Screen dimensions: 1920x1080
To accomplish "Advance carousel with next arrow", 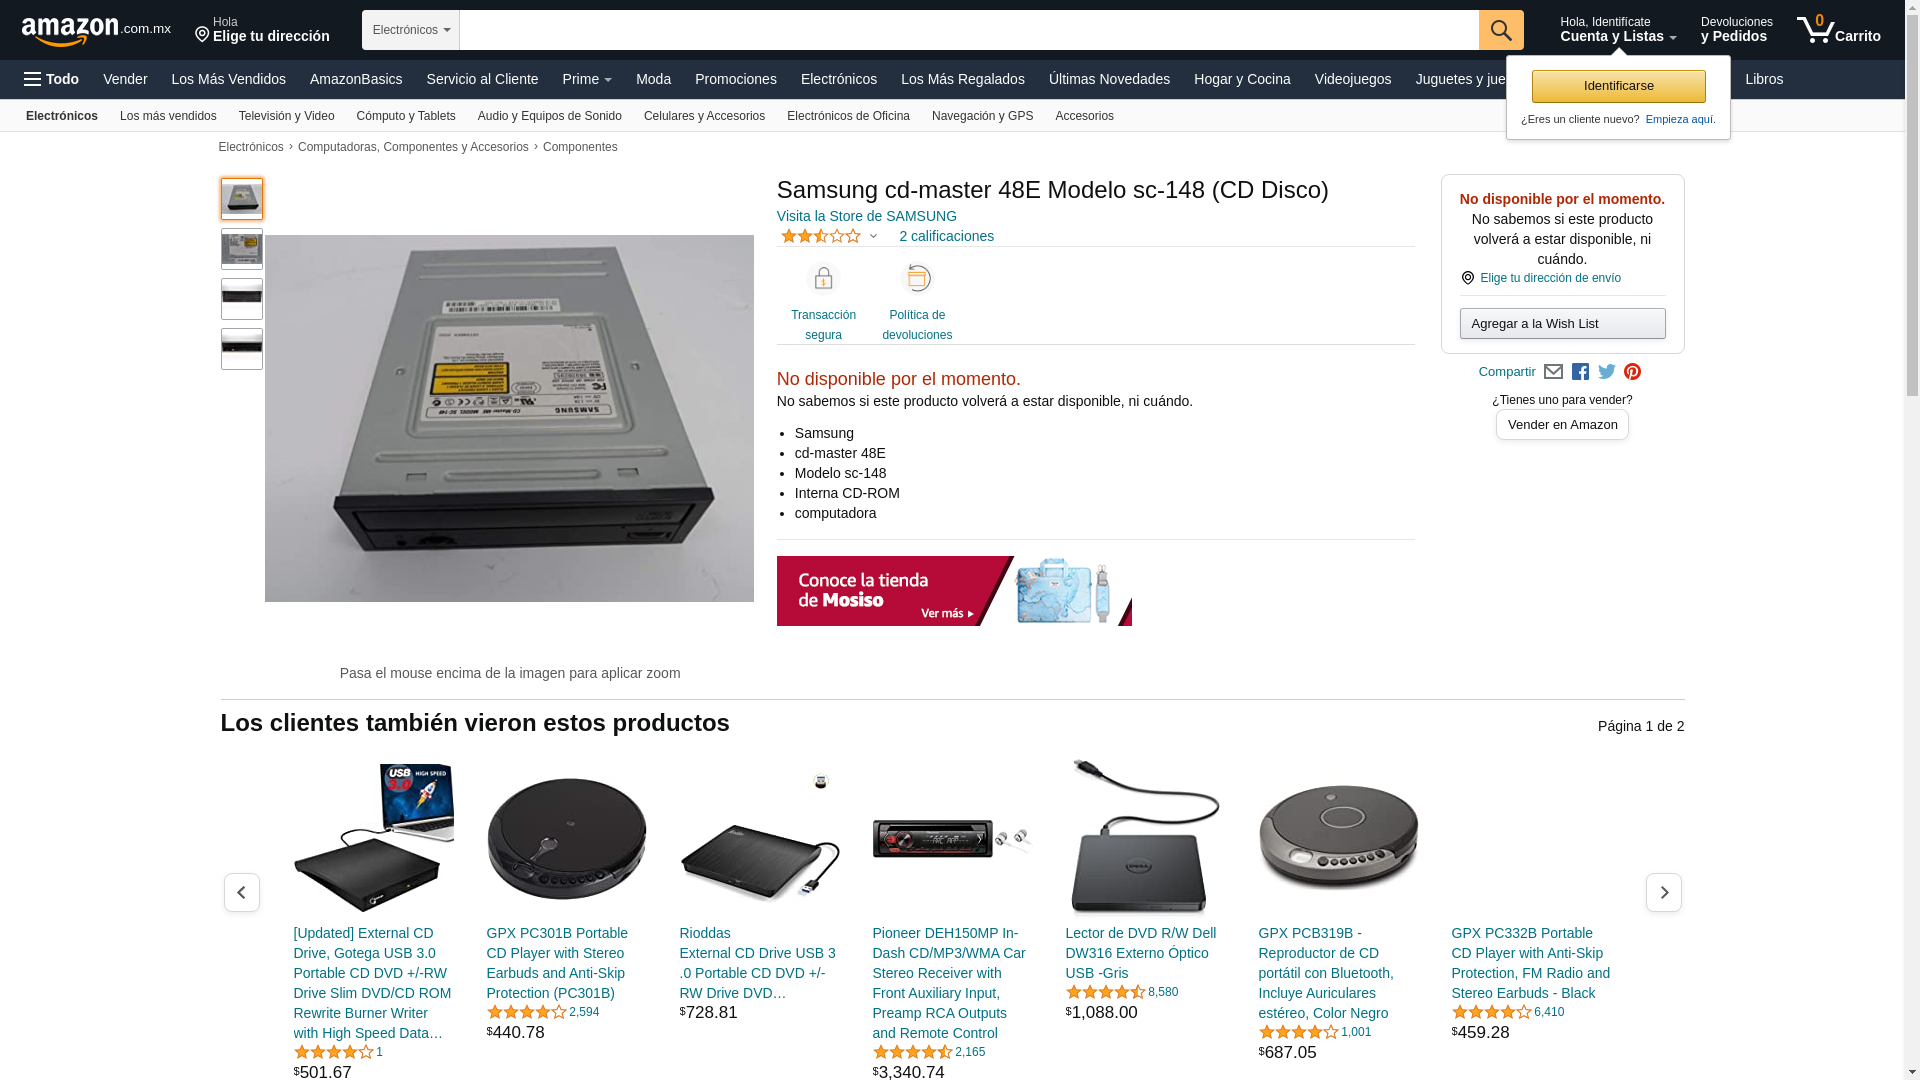I will (x=1664, y=892).
